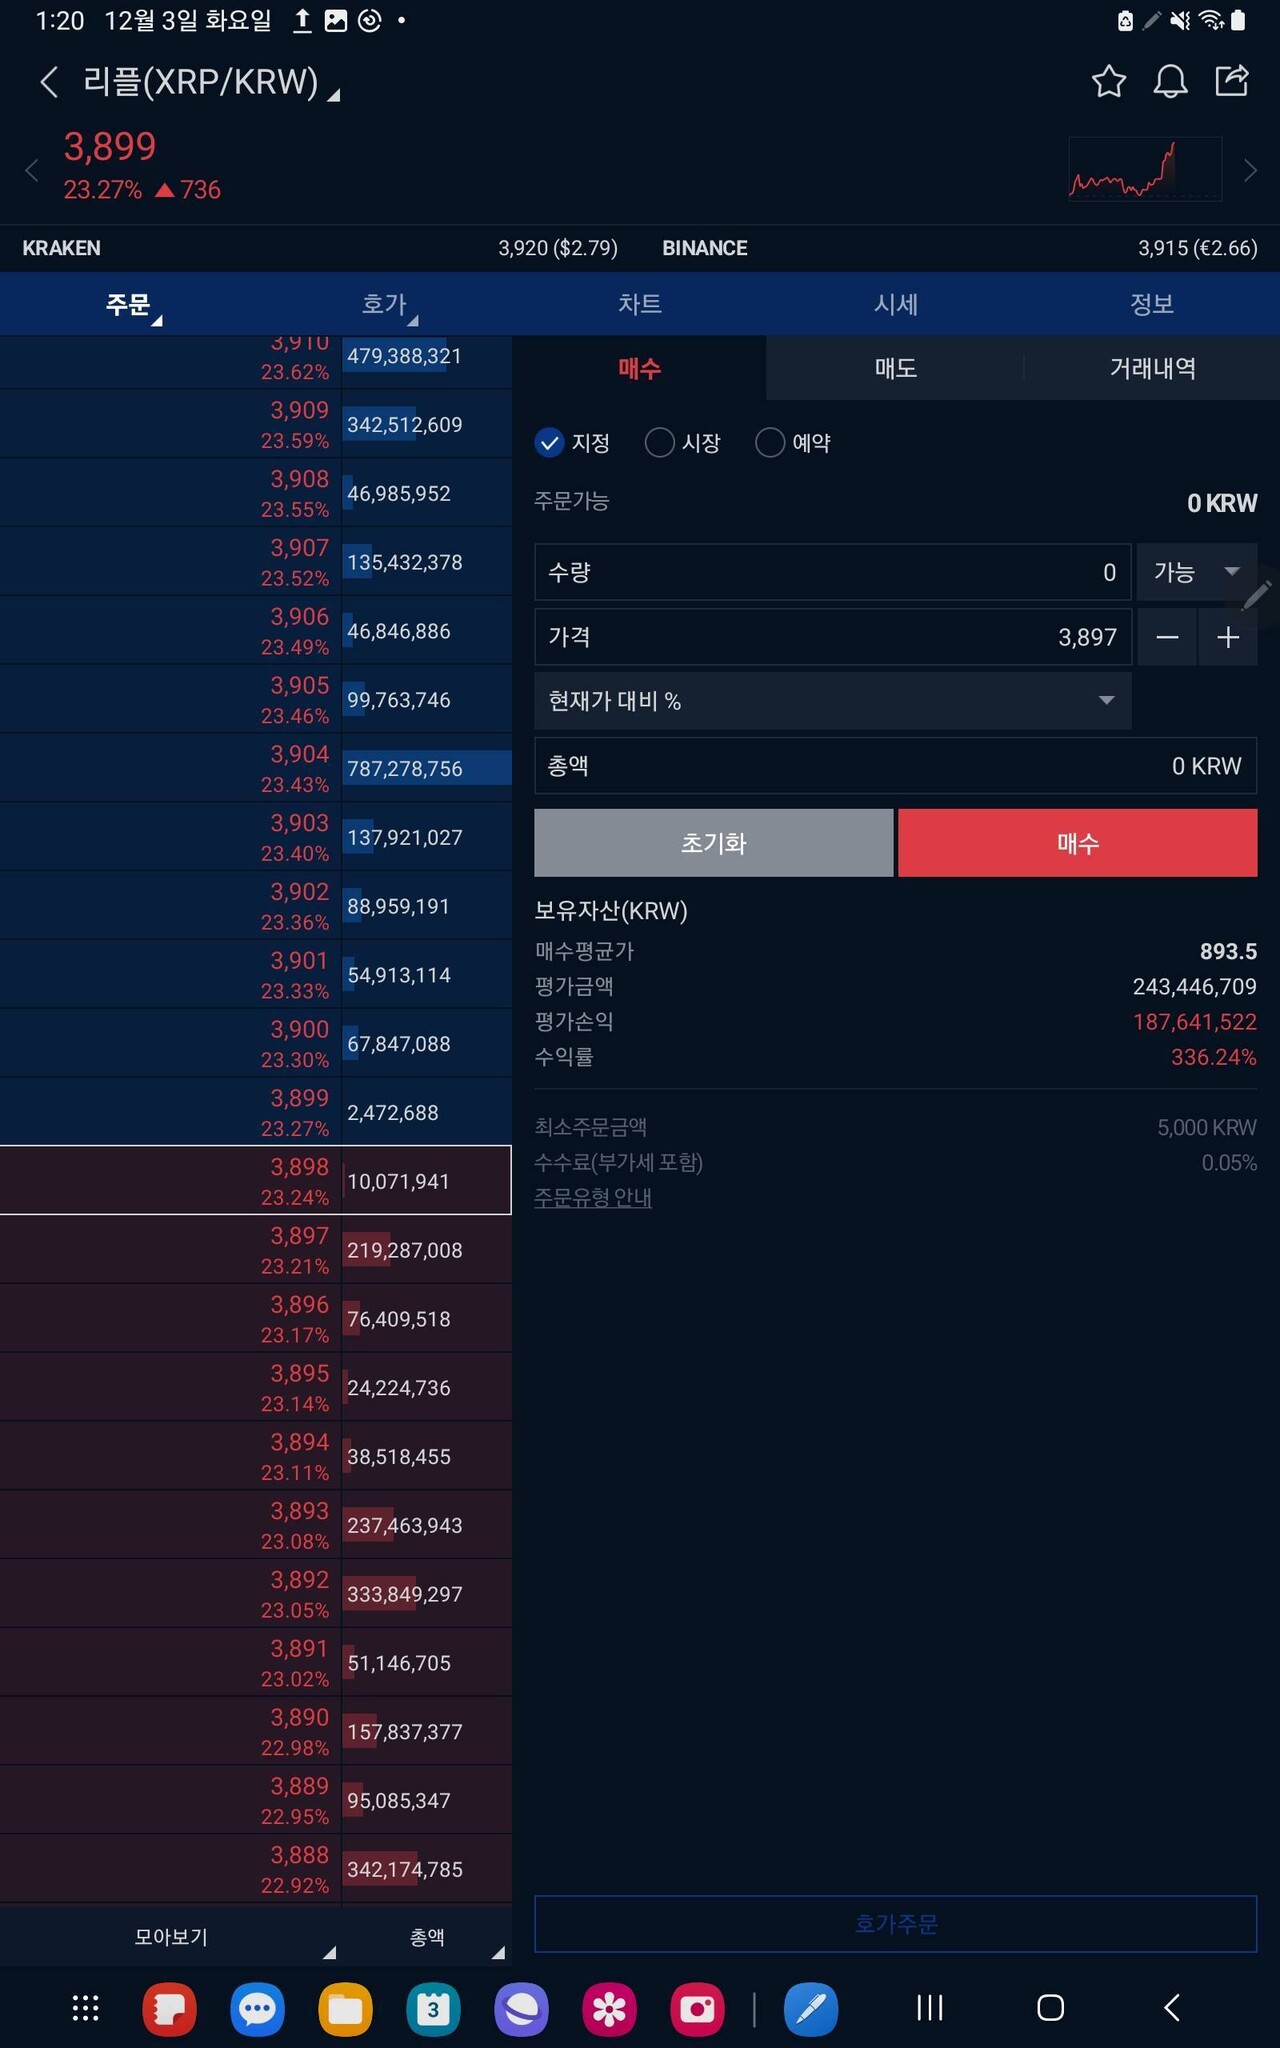1280x2048 pixels.
Task: Select bid price row 3,893
Action: [256, 1525]
